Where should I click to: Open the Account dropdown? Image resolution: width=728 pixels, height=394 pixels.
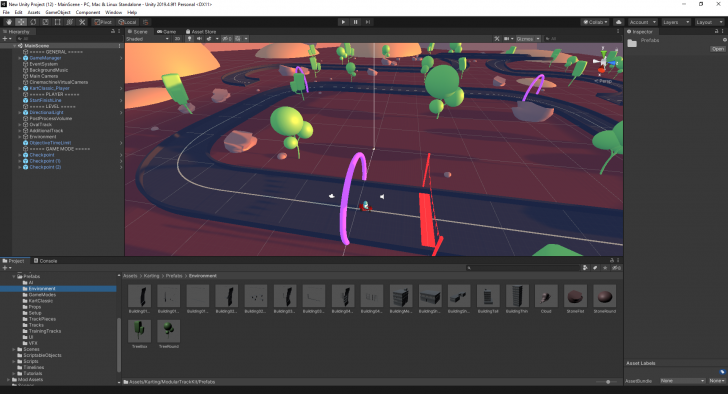[x=643, y=22]
